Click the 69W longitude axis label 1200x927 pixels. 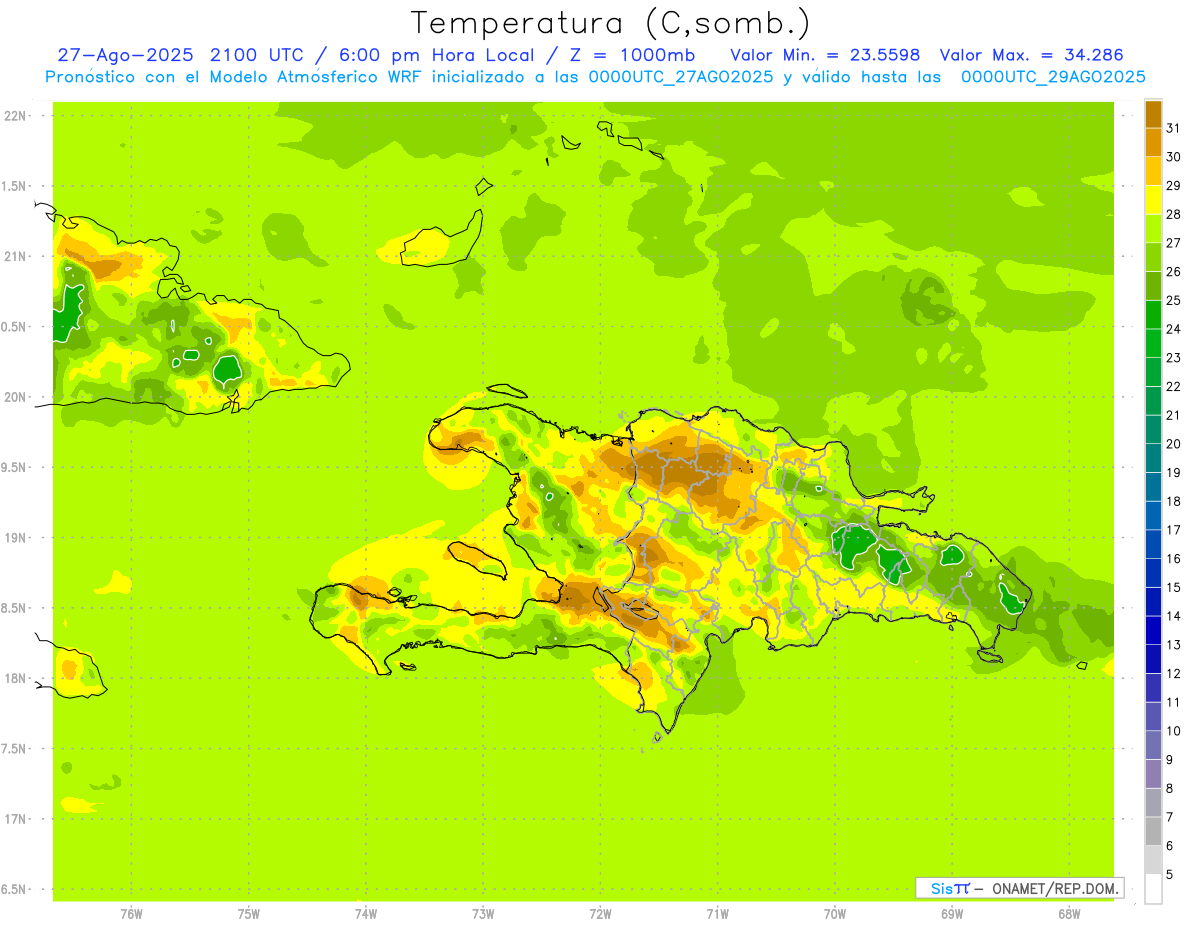point(951,914)
